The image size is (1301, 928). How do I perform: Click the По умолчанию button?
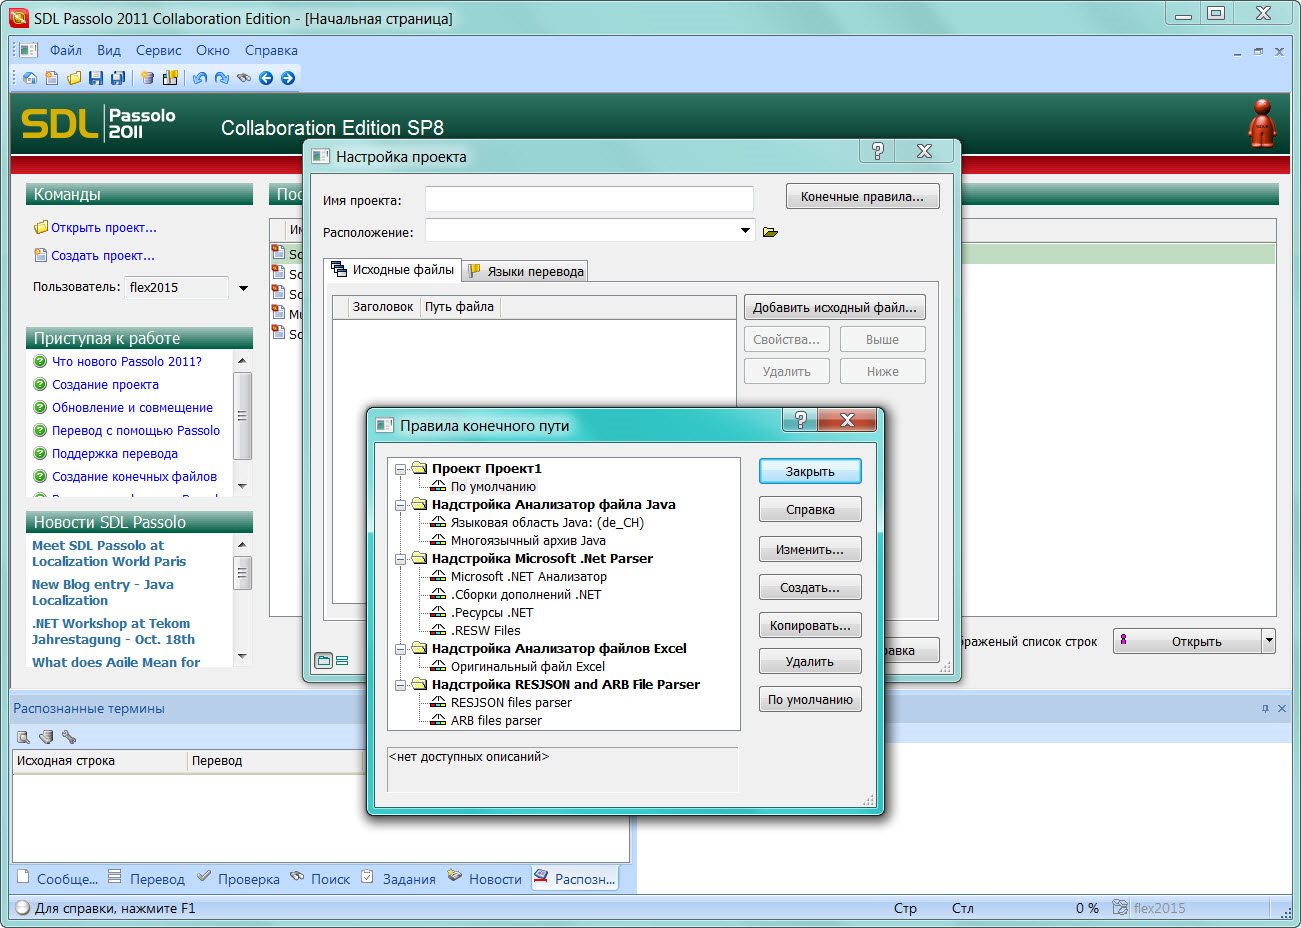click(810, 699)
